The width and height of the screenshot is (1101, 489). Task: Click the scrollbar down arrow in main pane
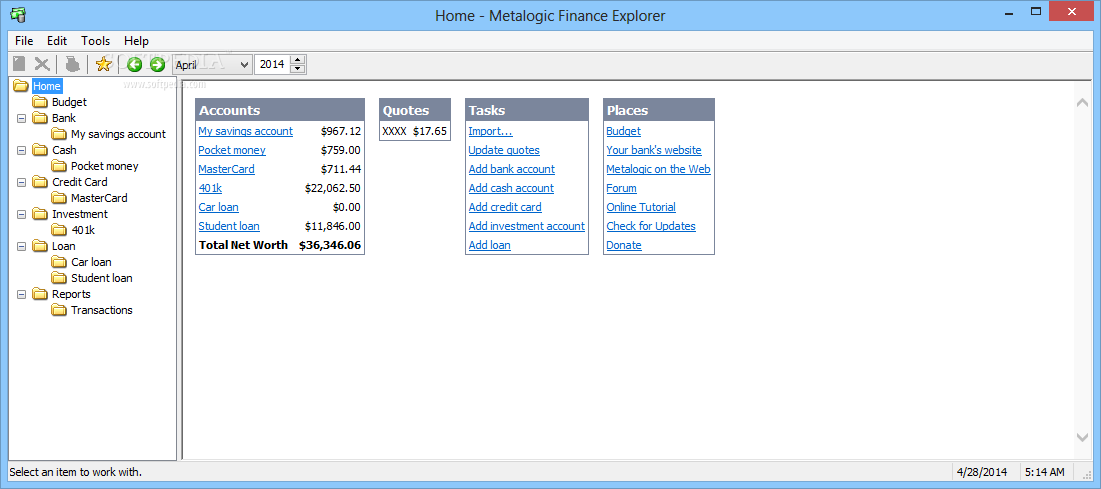[x=1082, y=437]
